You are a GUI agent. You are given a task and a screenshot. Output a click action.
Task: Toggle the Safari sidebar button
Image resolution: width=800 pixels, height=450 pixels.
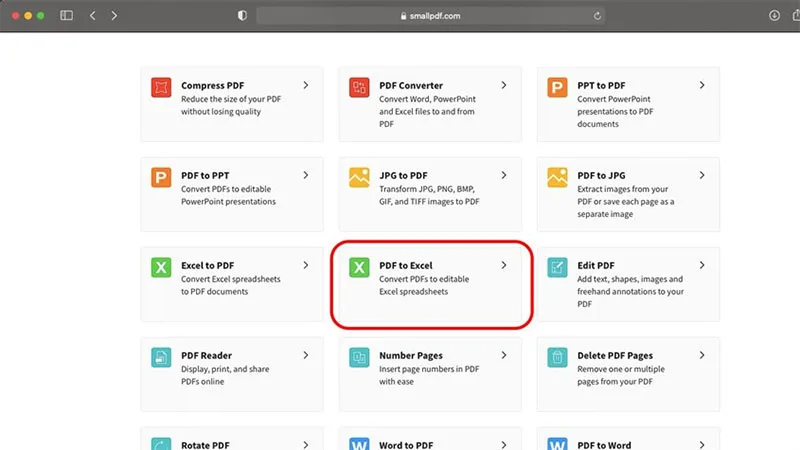pos(66,15)
